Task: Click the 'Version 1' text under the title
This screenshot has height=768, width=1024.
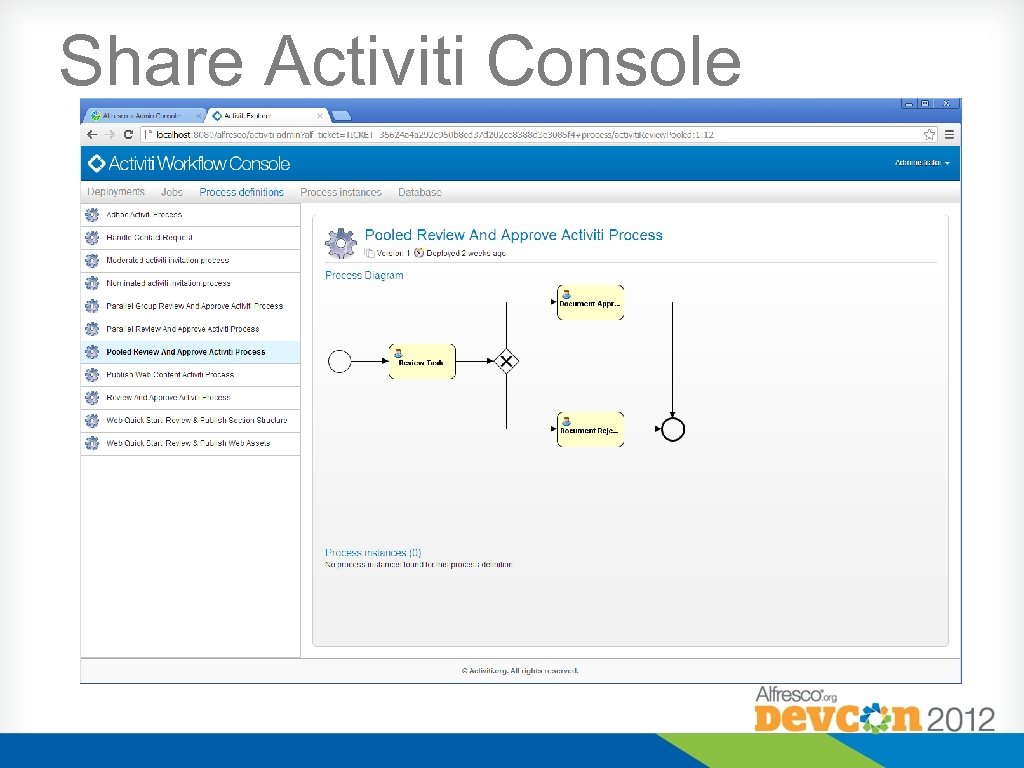Action: click(x=393, y=253)
